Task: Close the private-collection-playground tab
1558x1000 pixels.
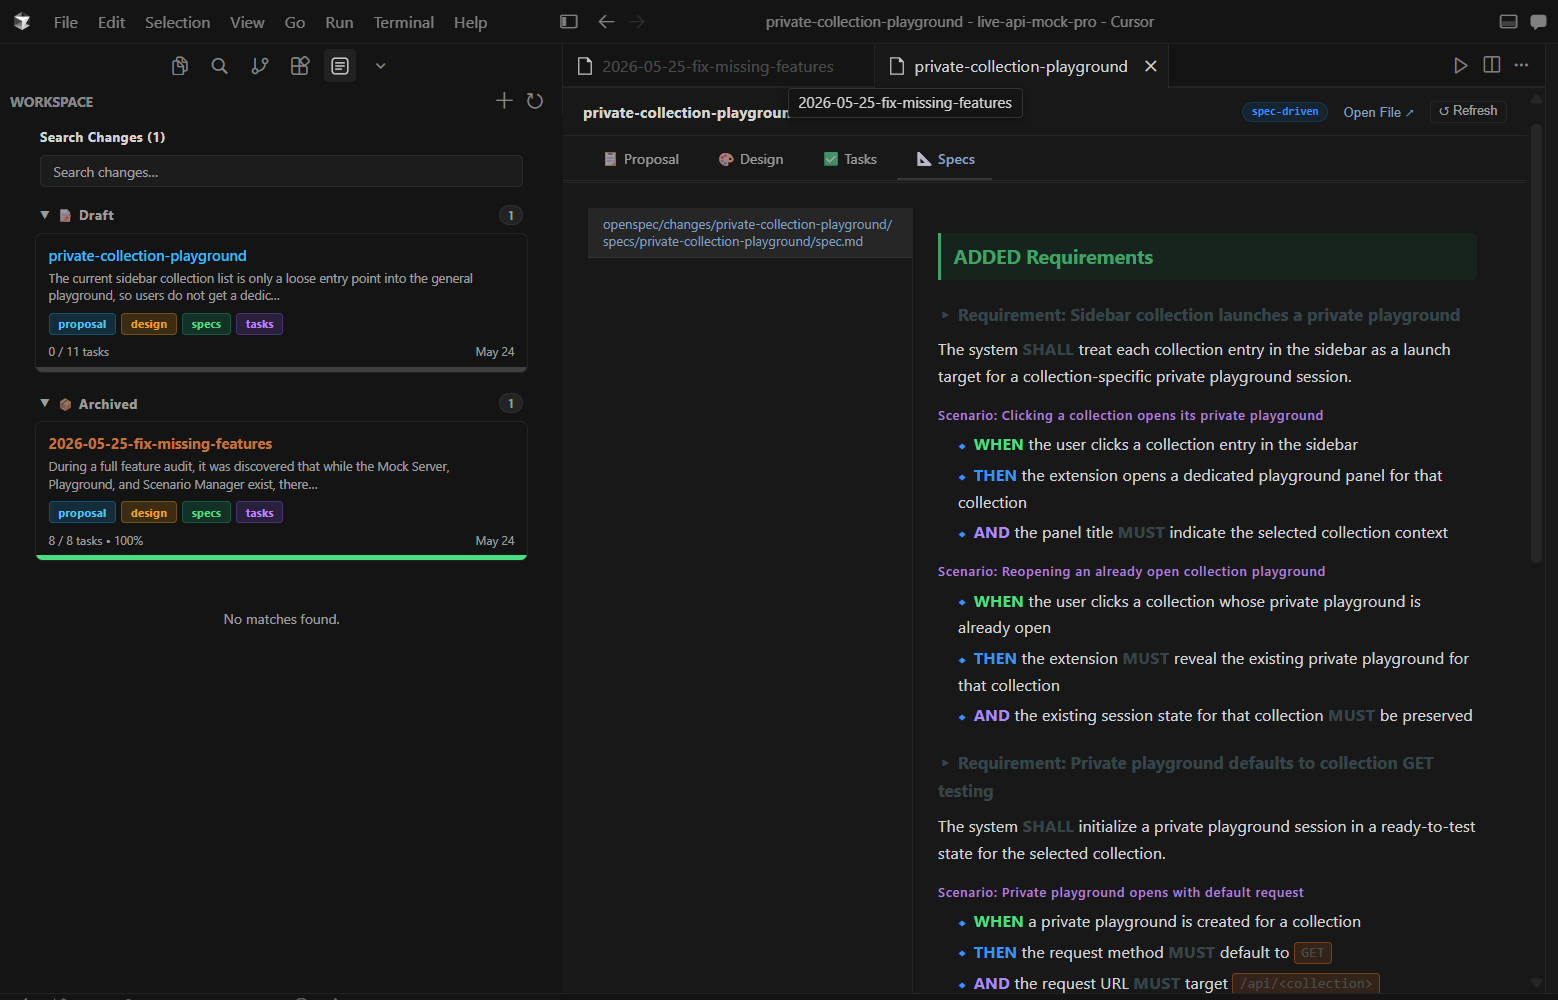Action: click(1151, 66)
